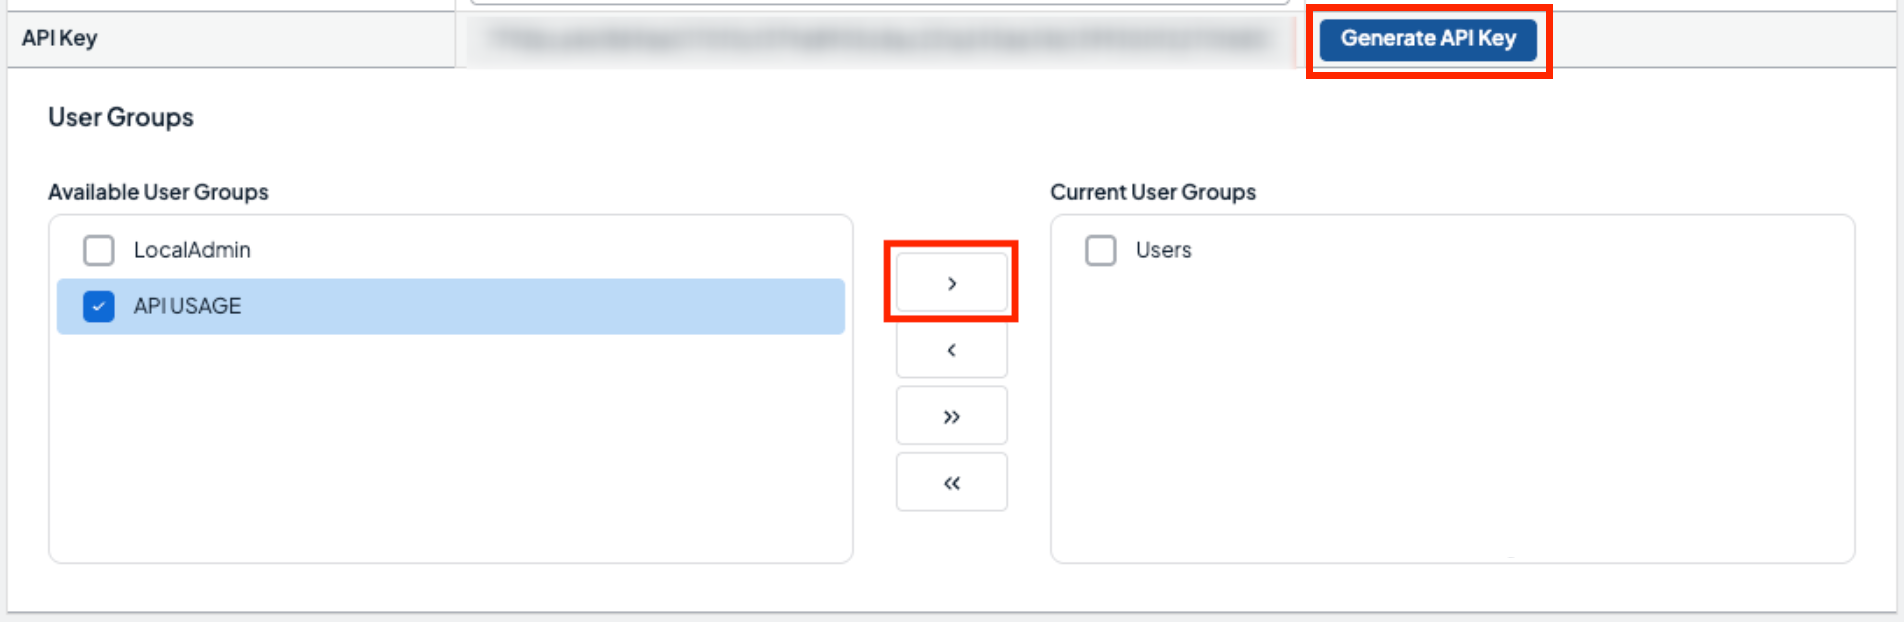Click the User Groups section heading
This screenshot has height=622, width=1904.
click(x=121, y=117)
